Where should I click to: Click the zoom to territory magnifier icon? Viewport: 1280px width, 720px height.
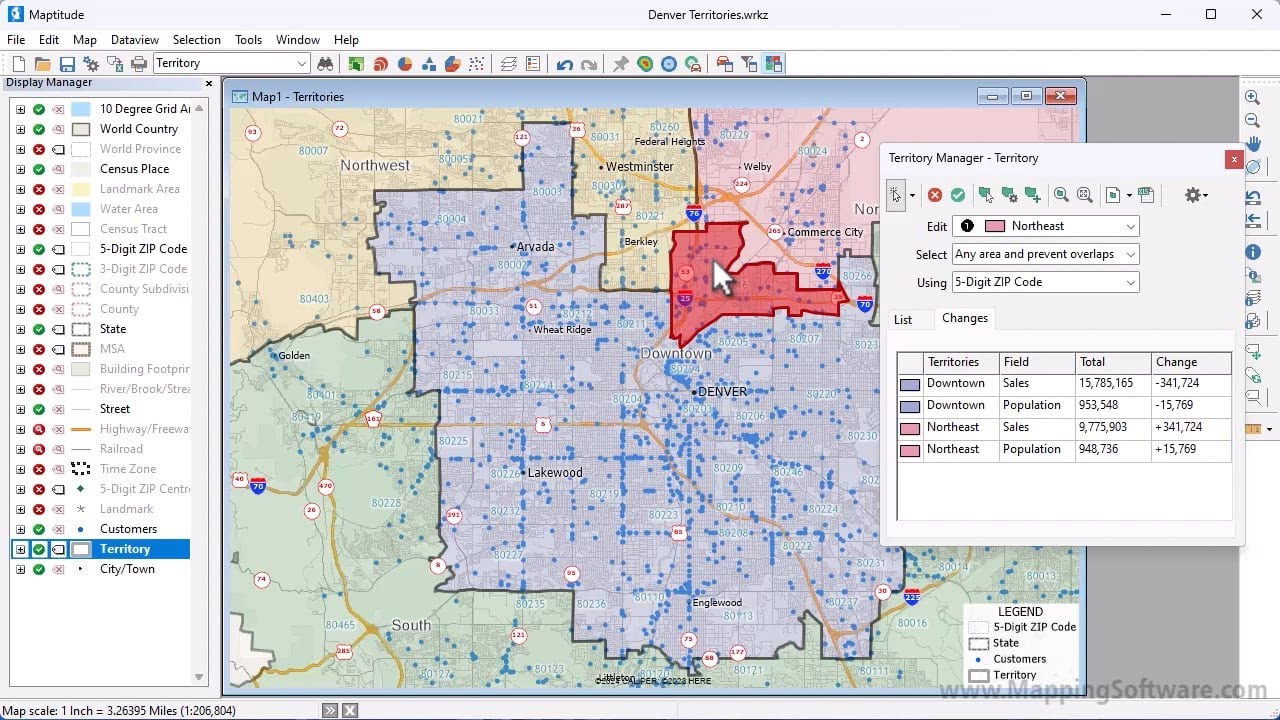pos(1061,195)
